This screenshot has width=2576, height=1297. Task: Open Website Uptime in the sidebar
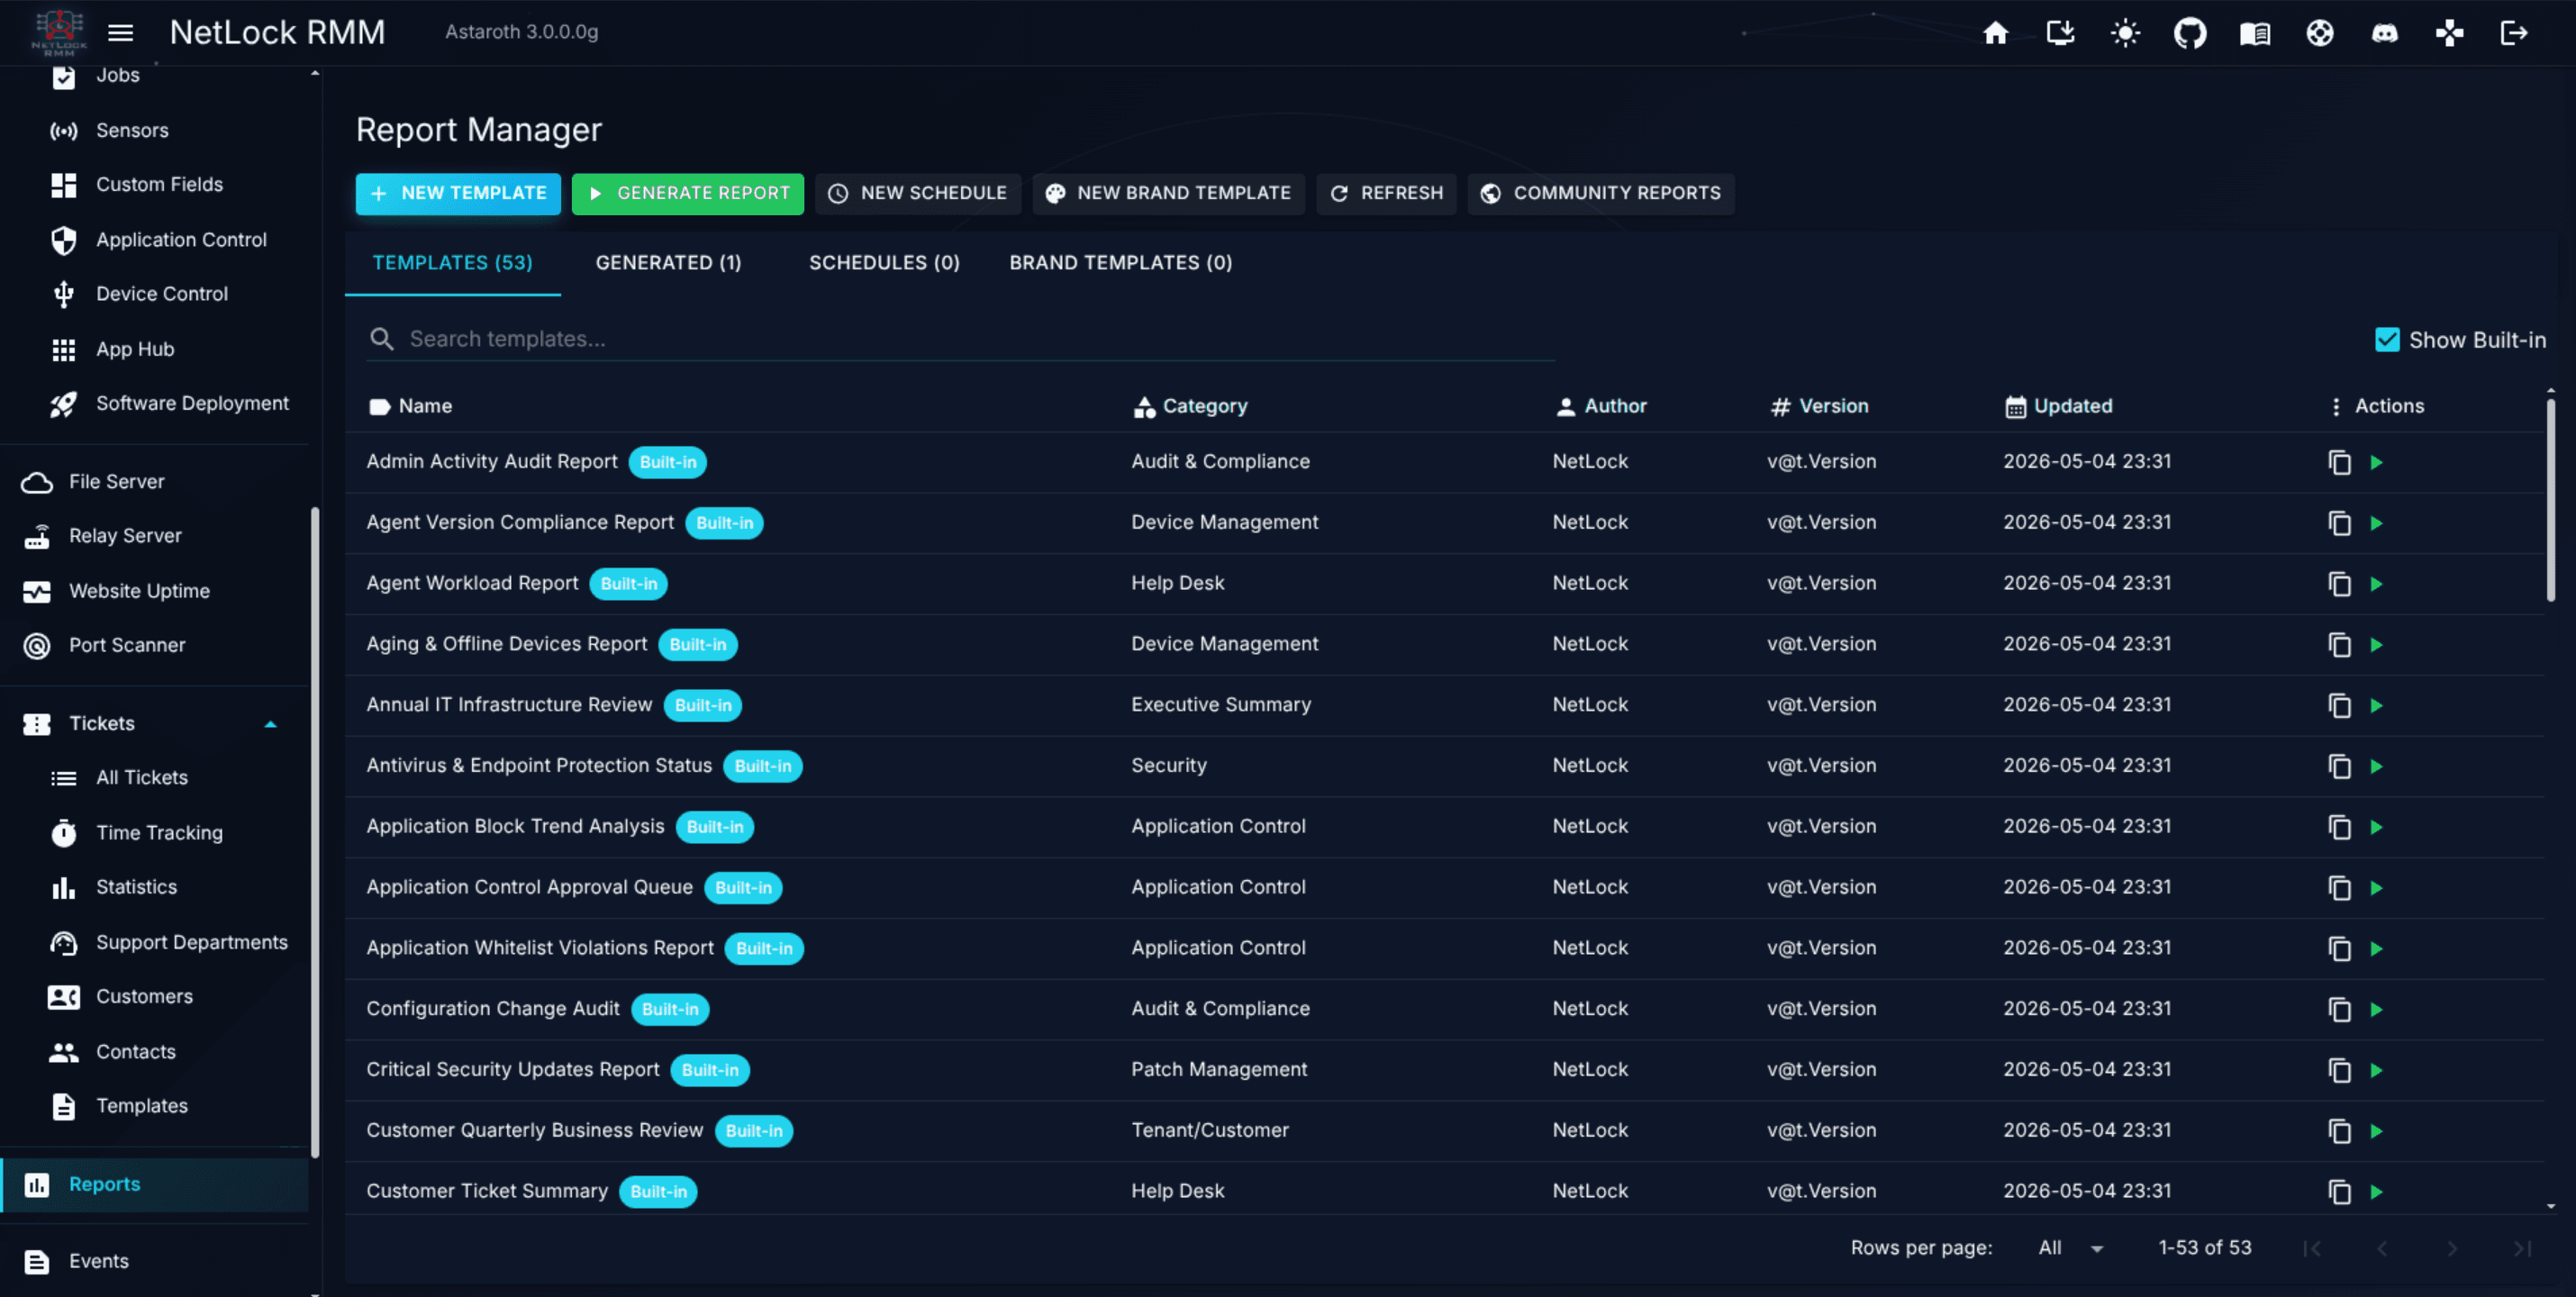pos(155,592)
